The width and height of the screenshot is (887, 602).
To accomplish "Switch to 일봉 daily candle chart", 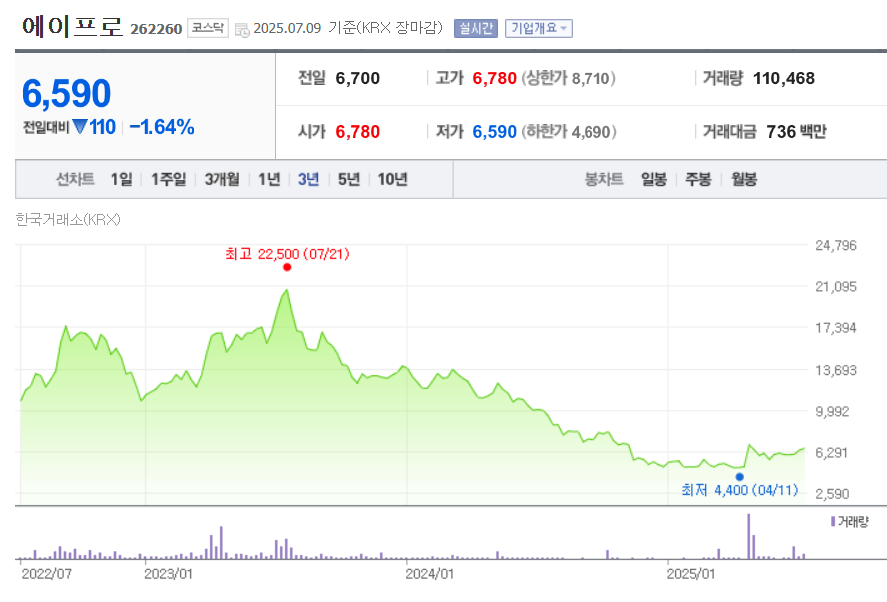I will (654, 179).
